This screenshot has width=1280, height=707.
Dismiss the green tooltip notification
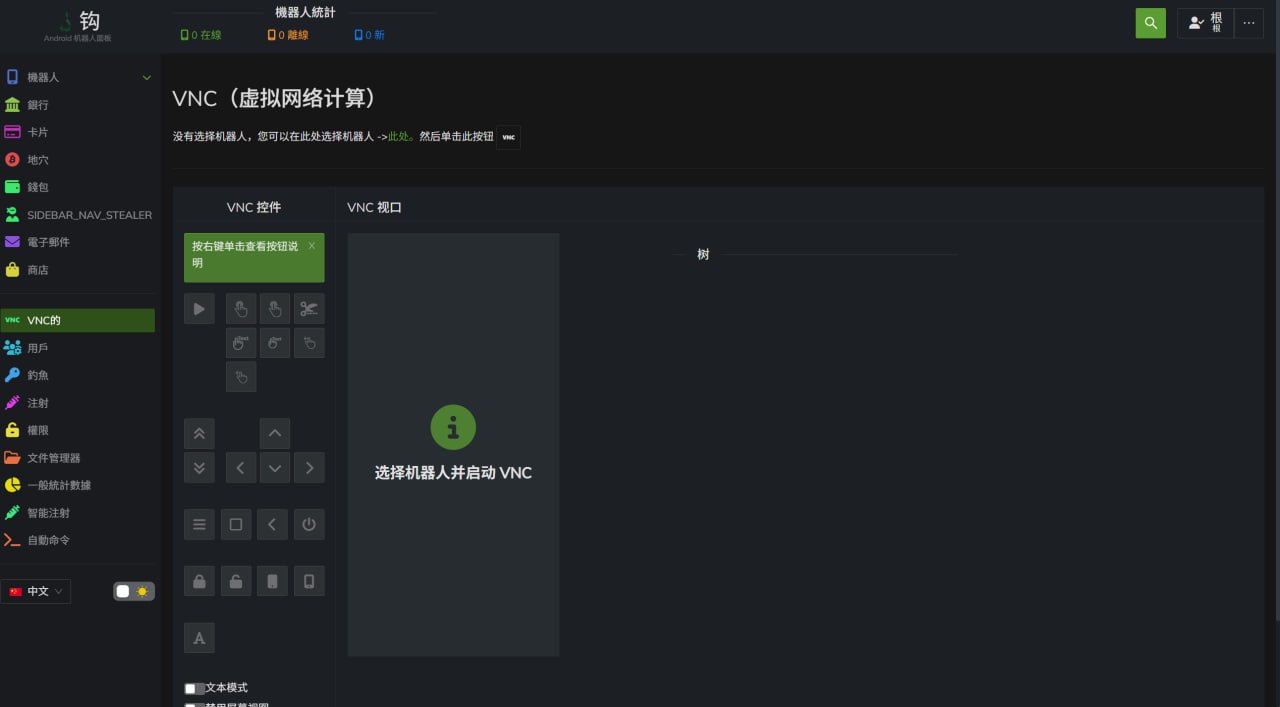[x=311, y=246]
